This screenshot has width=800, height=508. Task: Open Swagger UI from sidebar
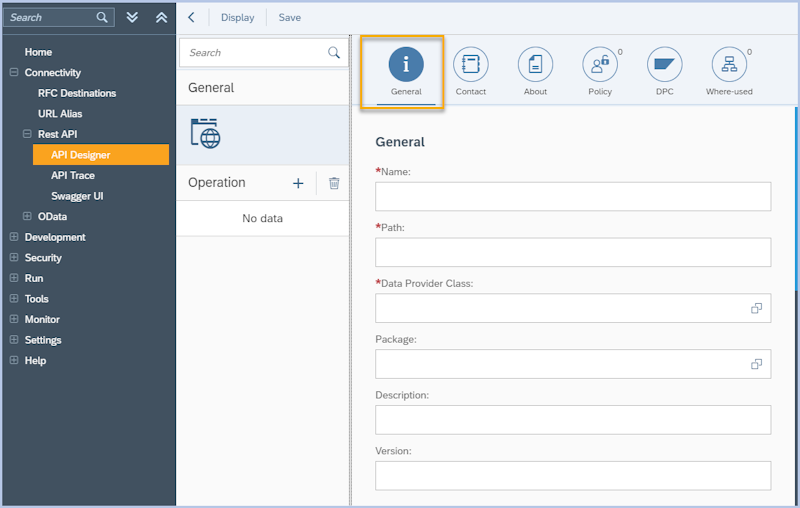click(77, 196)
